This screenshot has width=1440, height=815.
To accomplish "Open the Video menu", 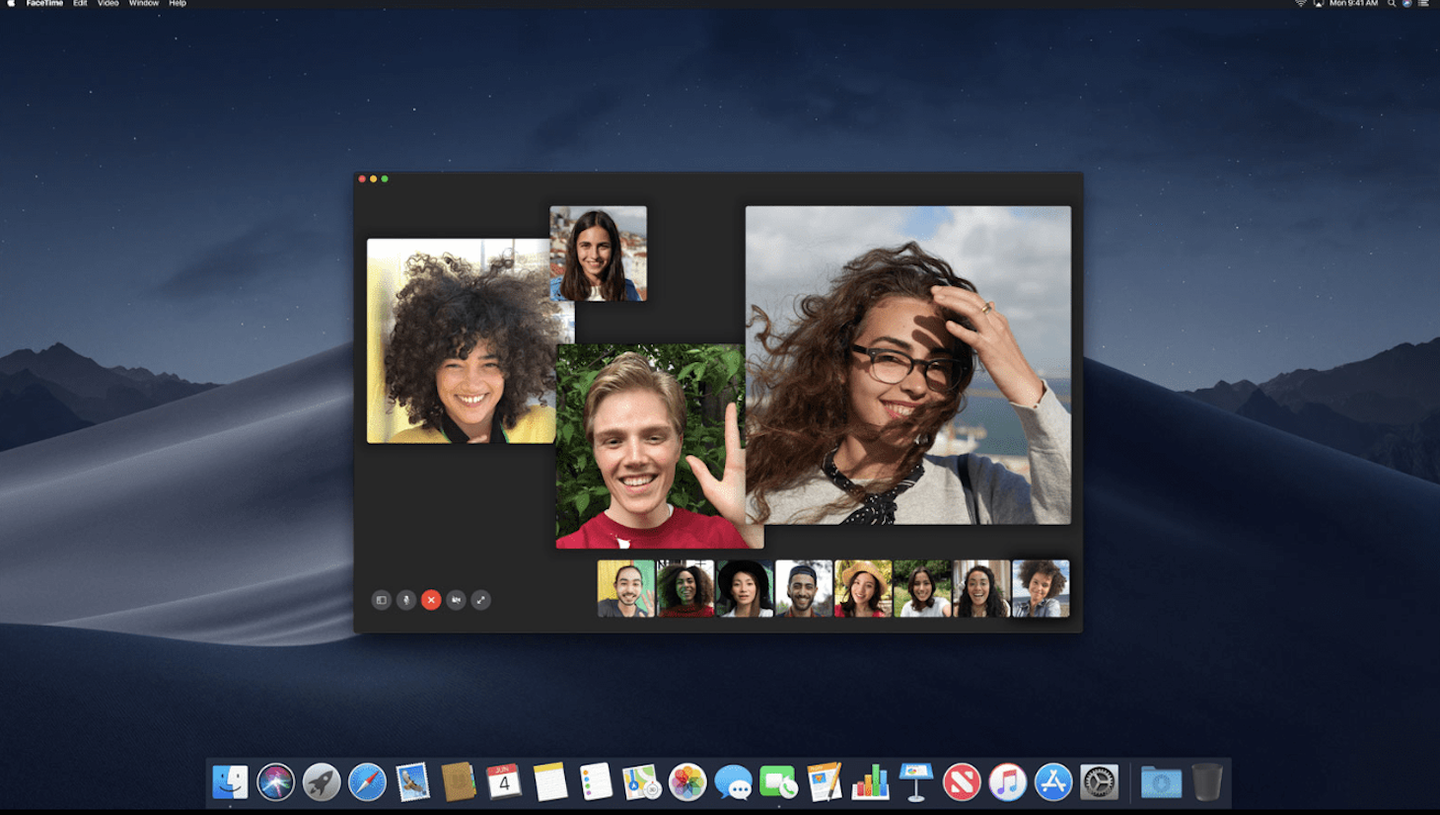I will (x=108, y=4).
